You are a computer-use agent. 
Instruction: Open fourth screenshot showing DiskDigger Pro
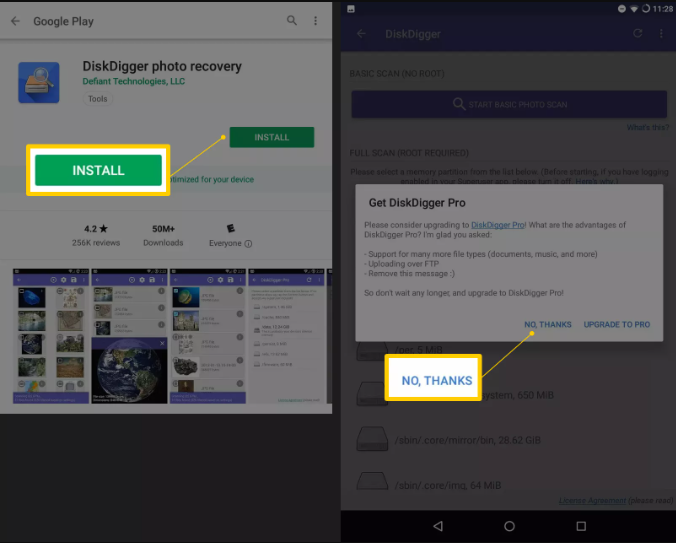pyautogui.click(x=286, y=336)
